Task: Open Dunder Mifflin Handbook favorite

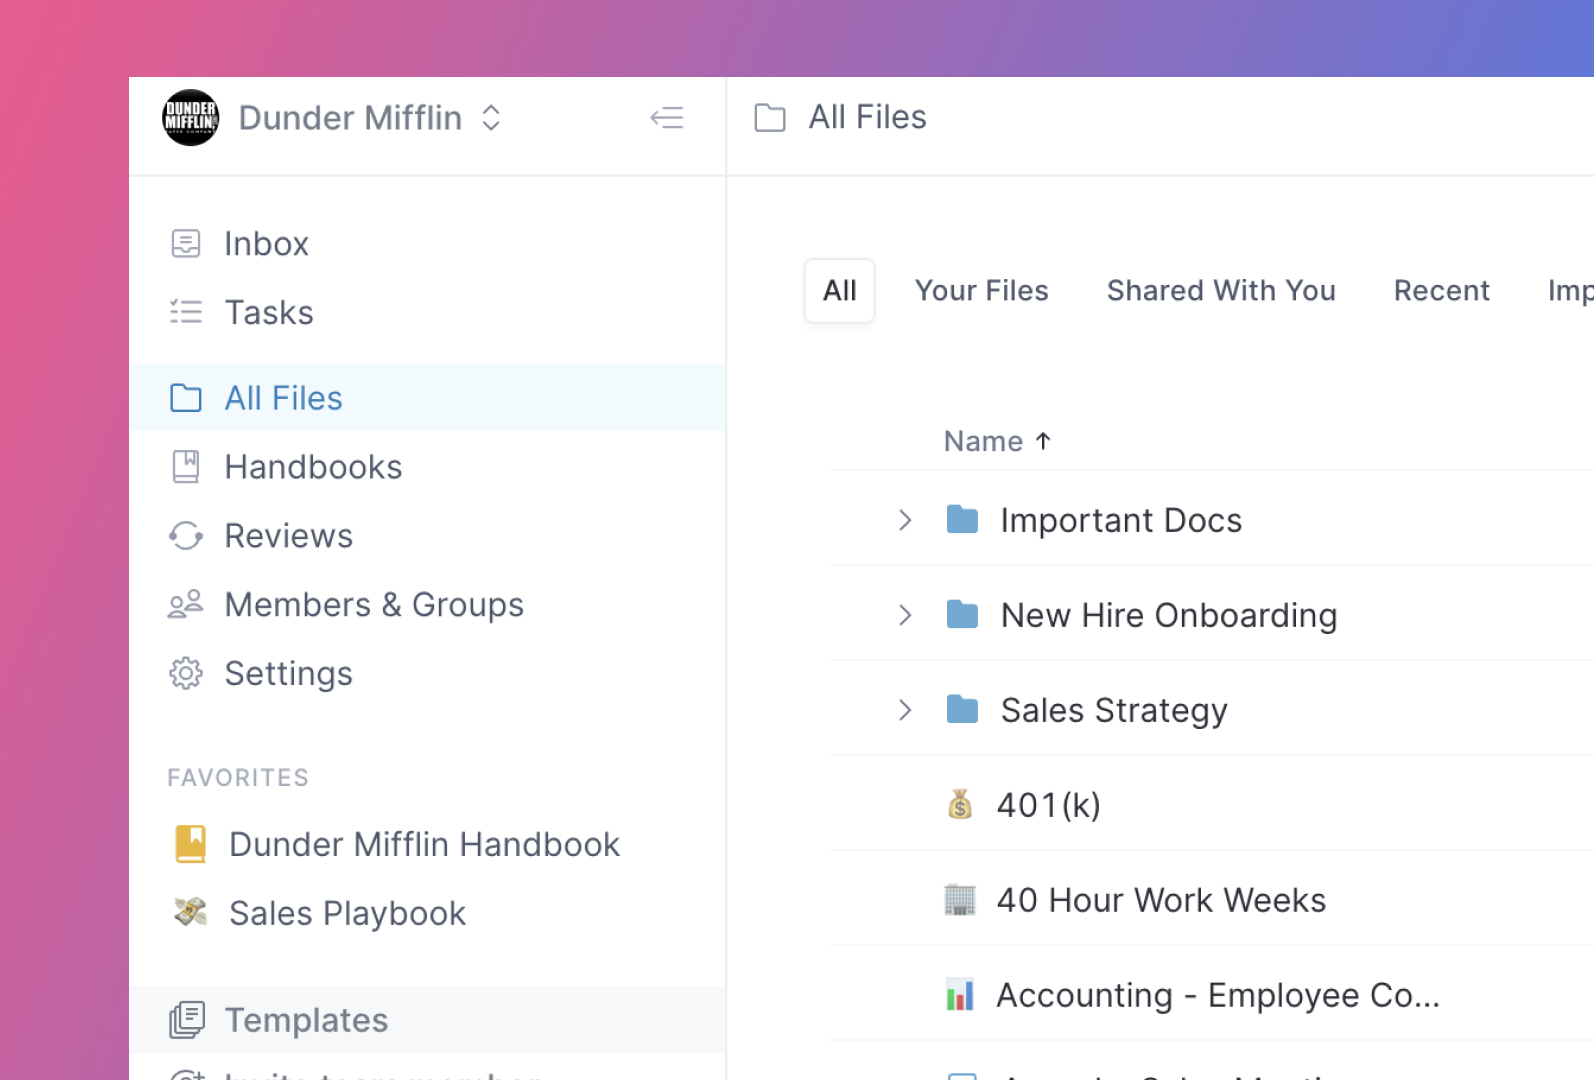Action: point(424,845)
